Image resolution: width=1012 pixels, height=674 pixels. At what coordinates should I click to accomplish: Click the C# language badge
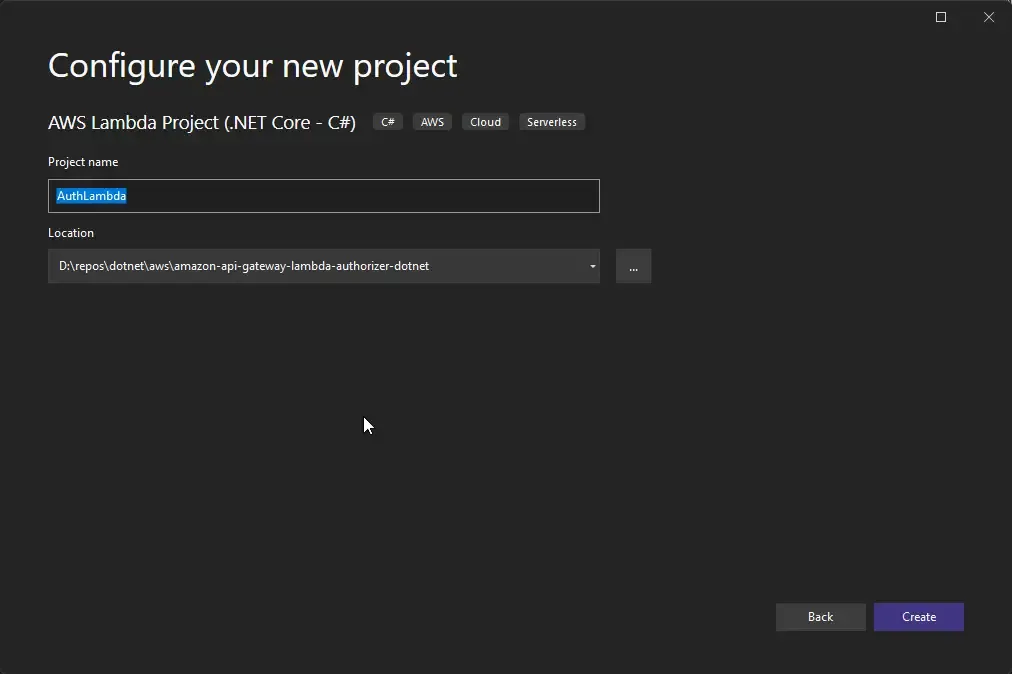click(x=387, y=121)
